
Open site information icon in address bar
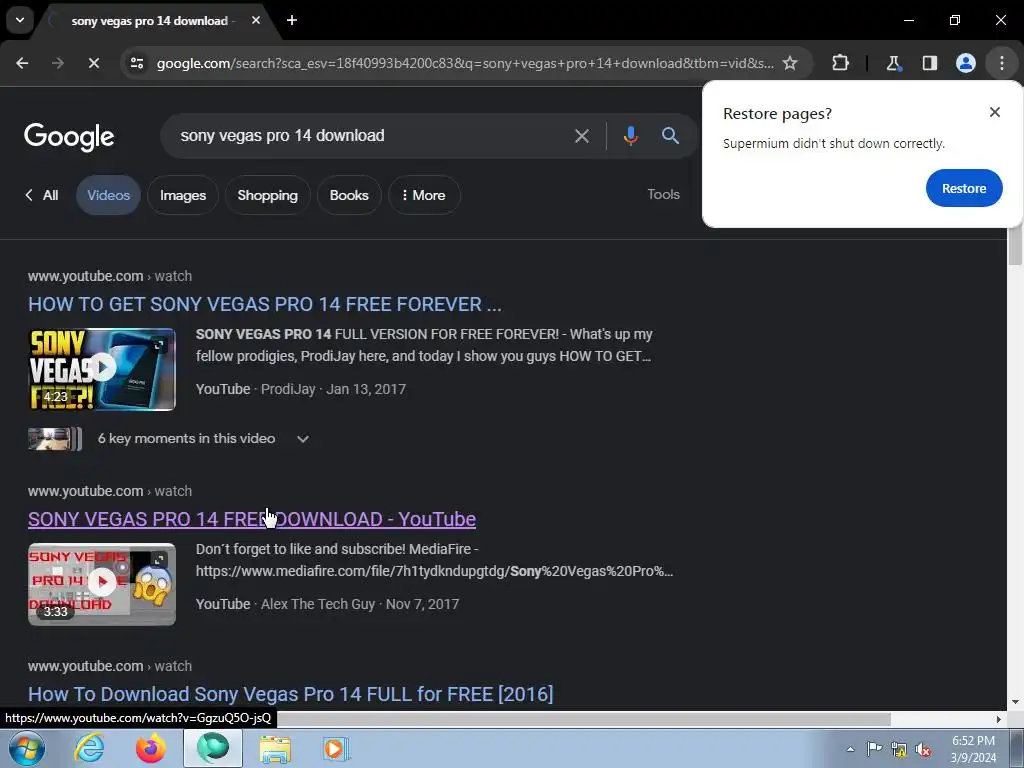coord(137,63)
